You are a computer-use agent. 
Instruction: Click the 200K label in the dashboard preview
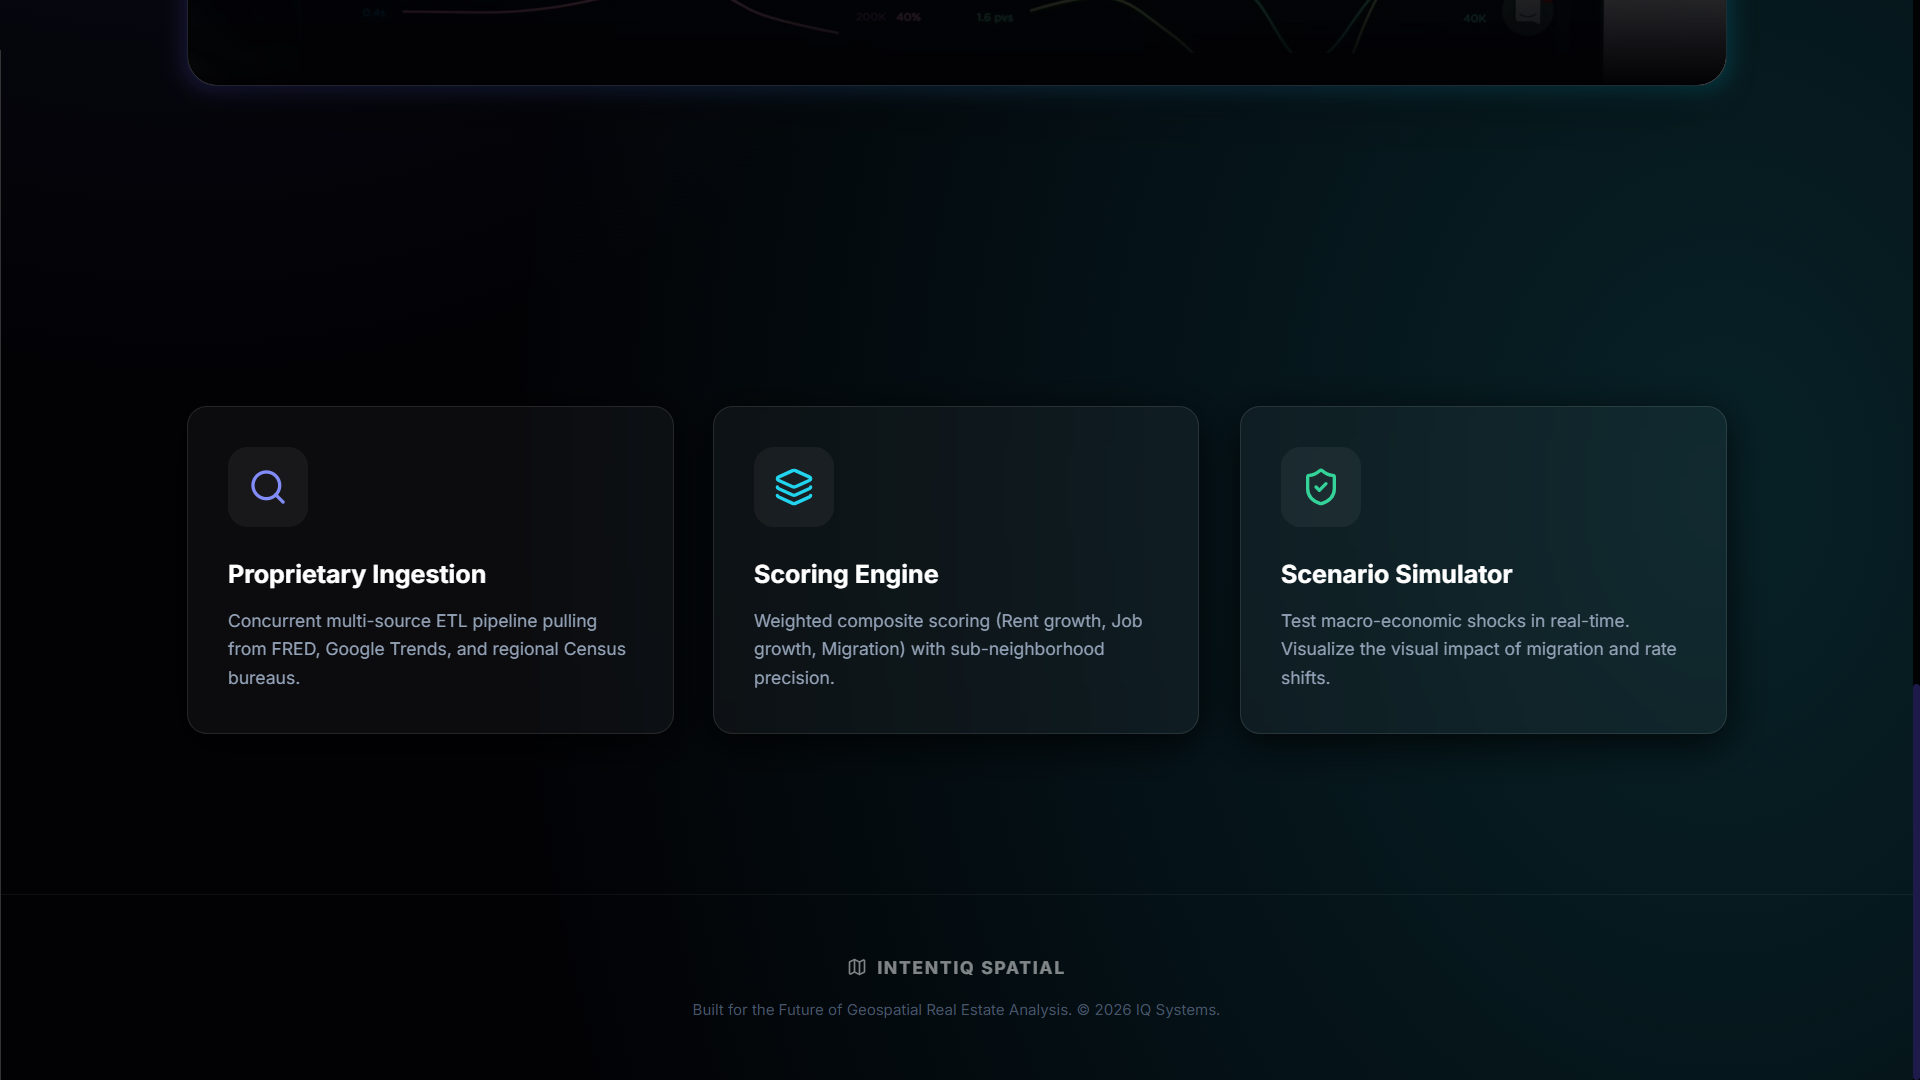coord(870,17)
